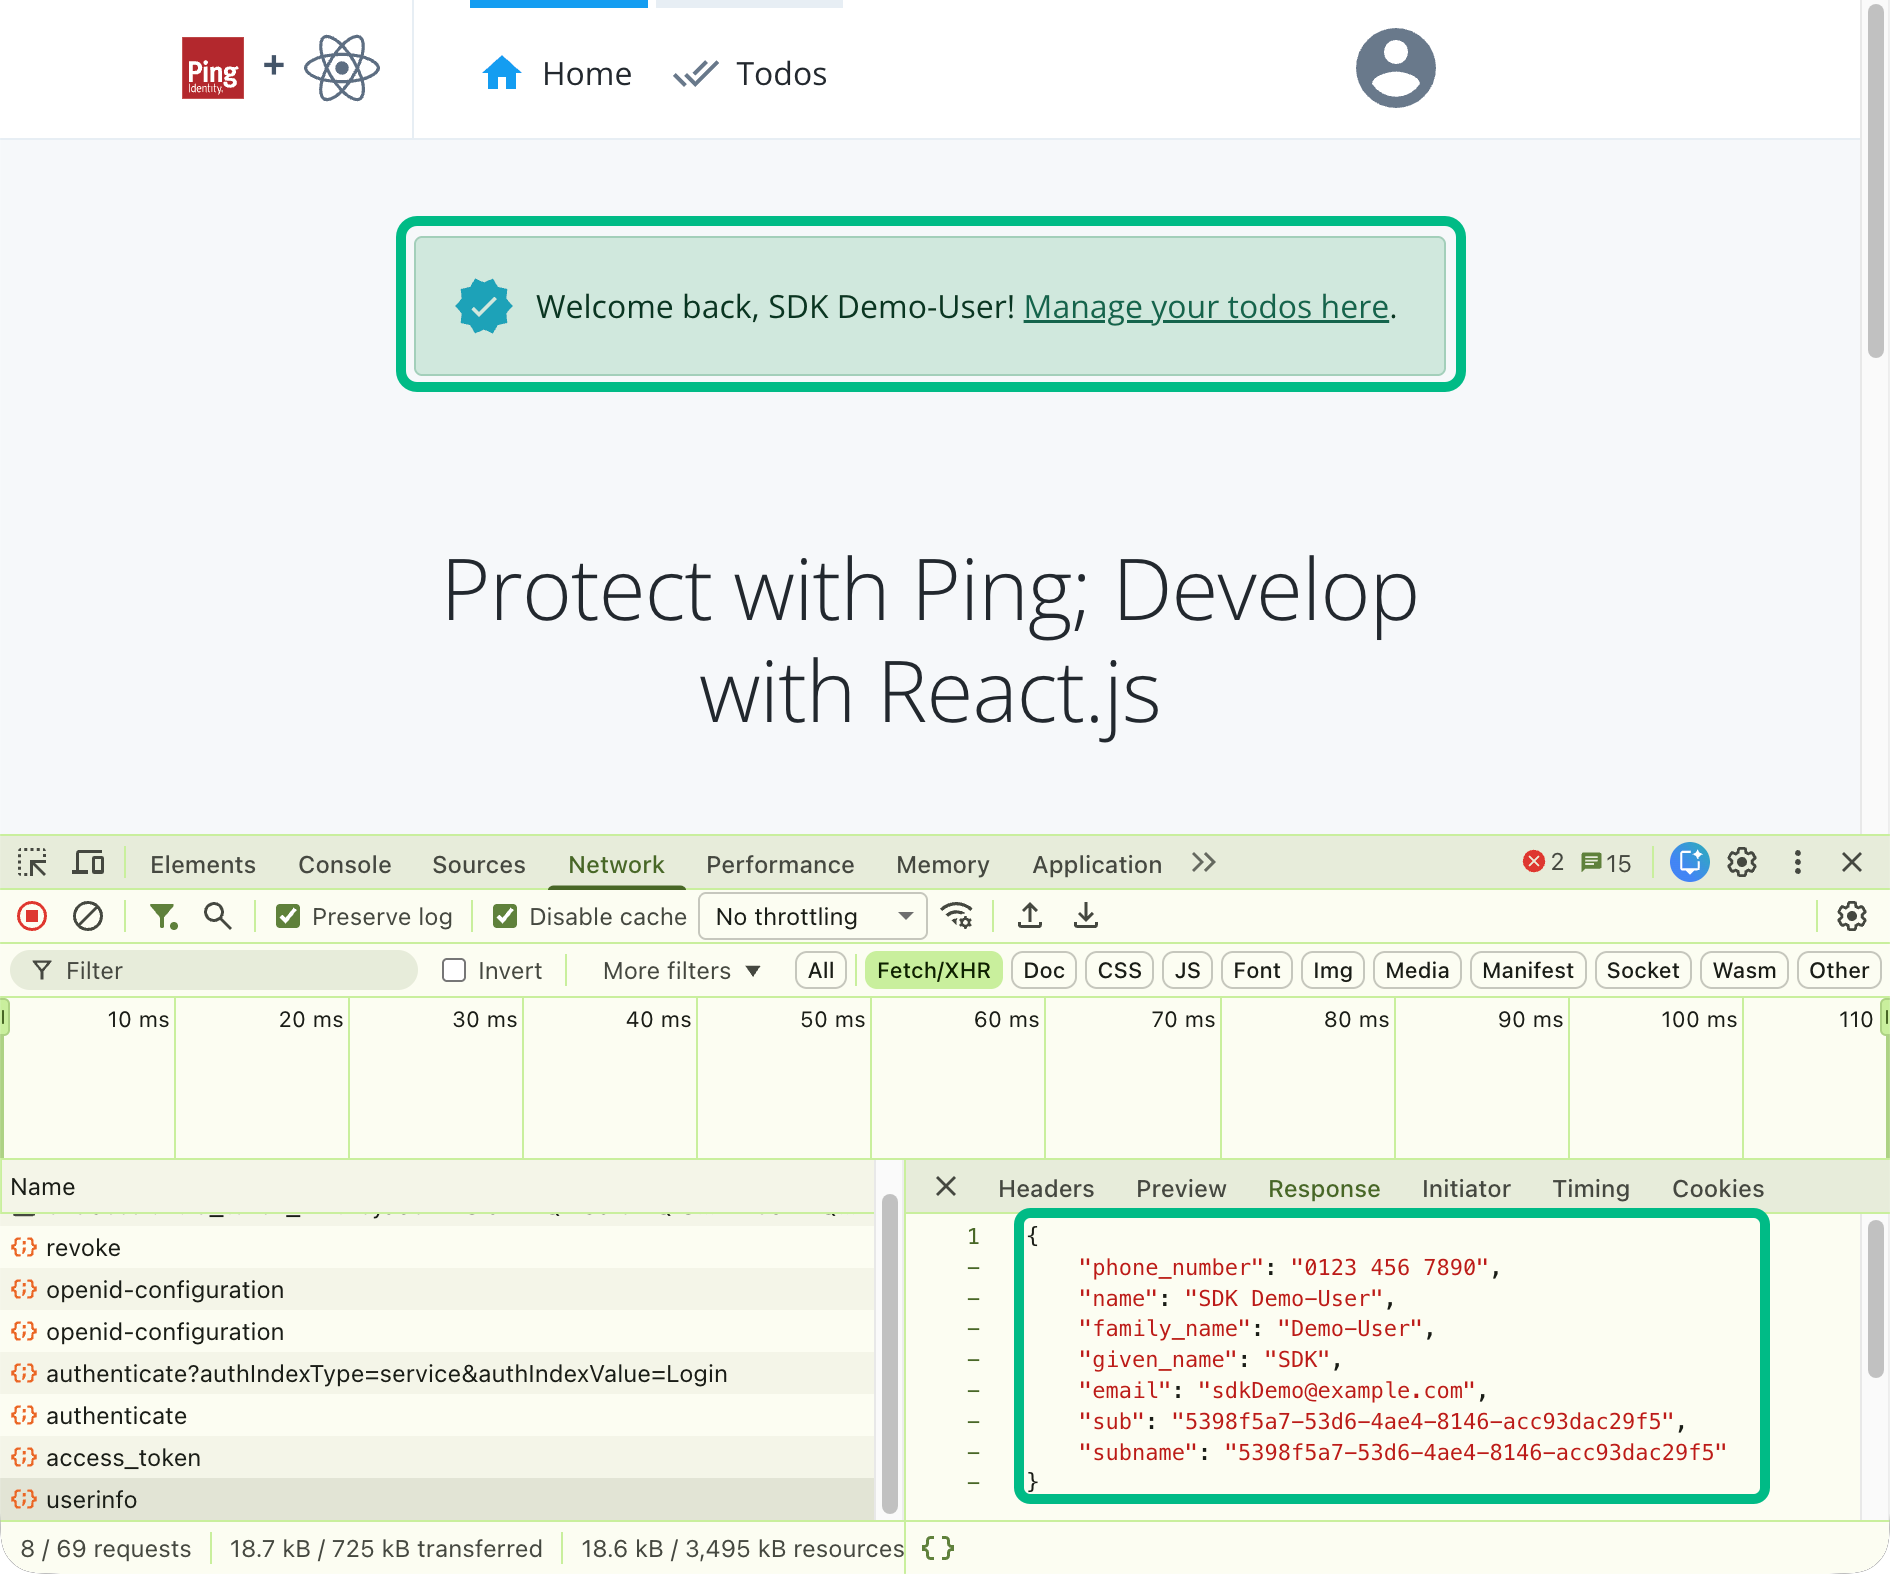Select the Inspect element icon
The width and height of the screenshot is (1890, 1574).
click(x=31, y=862)
